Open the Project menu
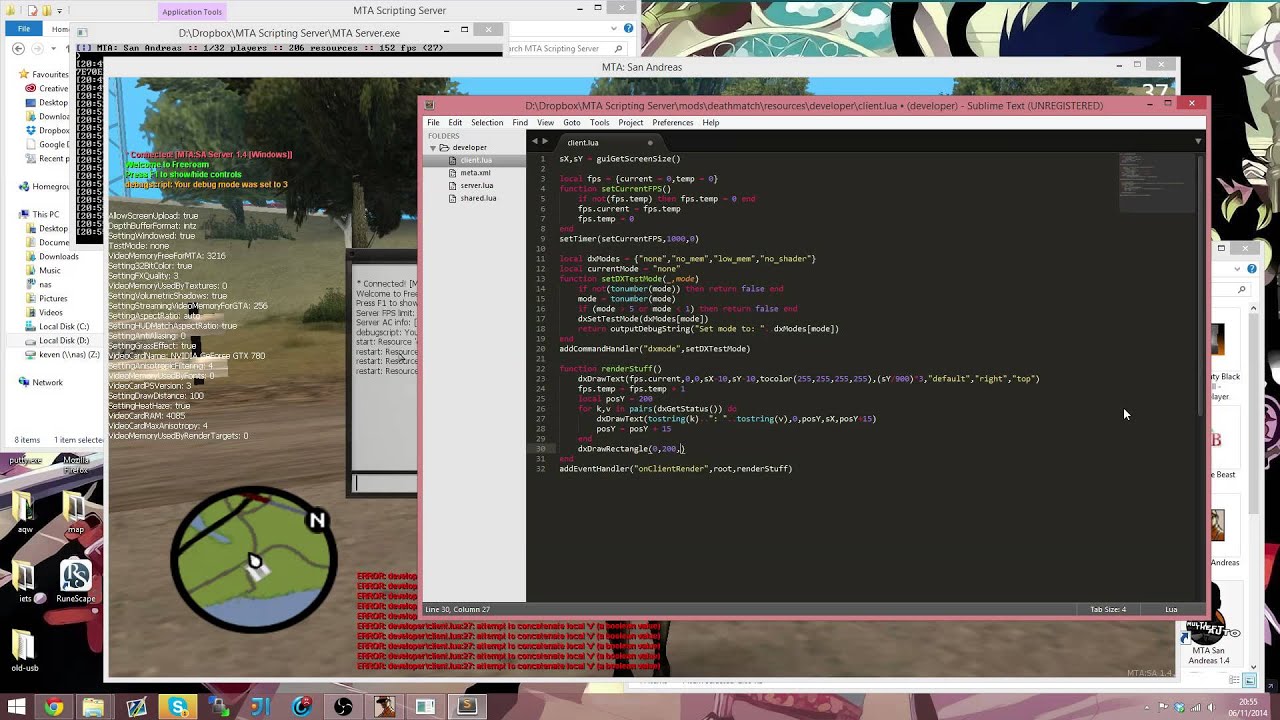Viewport: 1280px width, 720px height. pyautogui.click(x=630, y=123)
